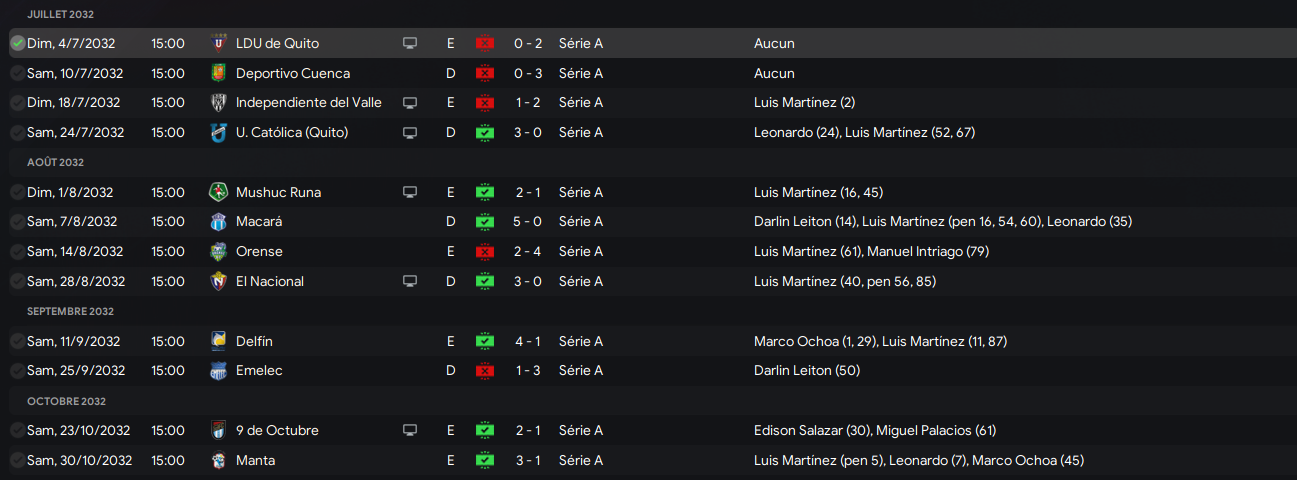Image resolution: width=1297 pixels, height=480 pixels.
Task: Click the LDU de Quito club crest
Action: [x=219, y=43]
